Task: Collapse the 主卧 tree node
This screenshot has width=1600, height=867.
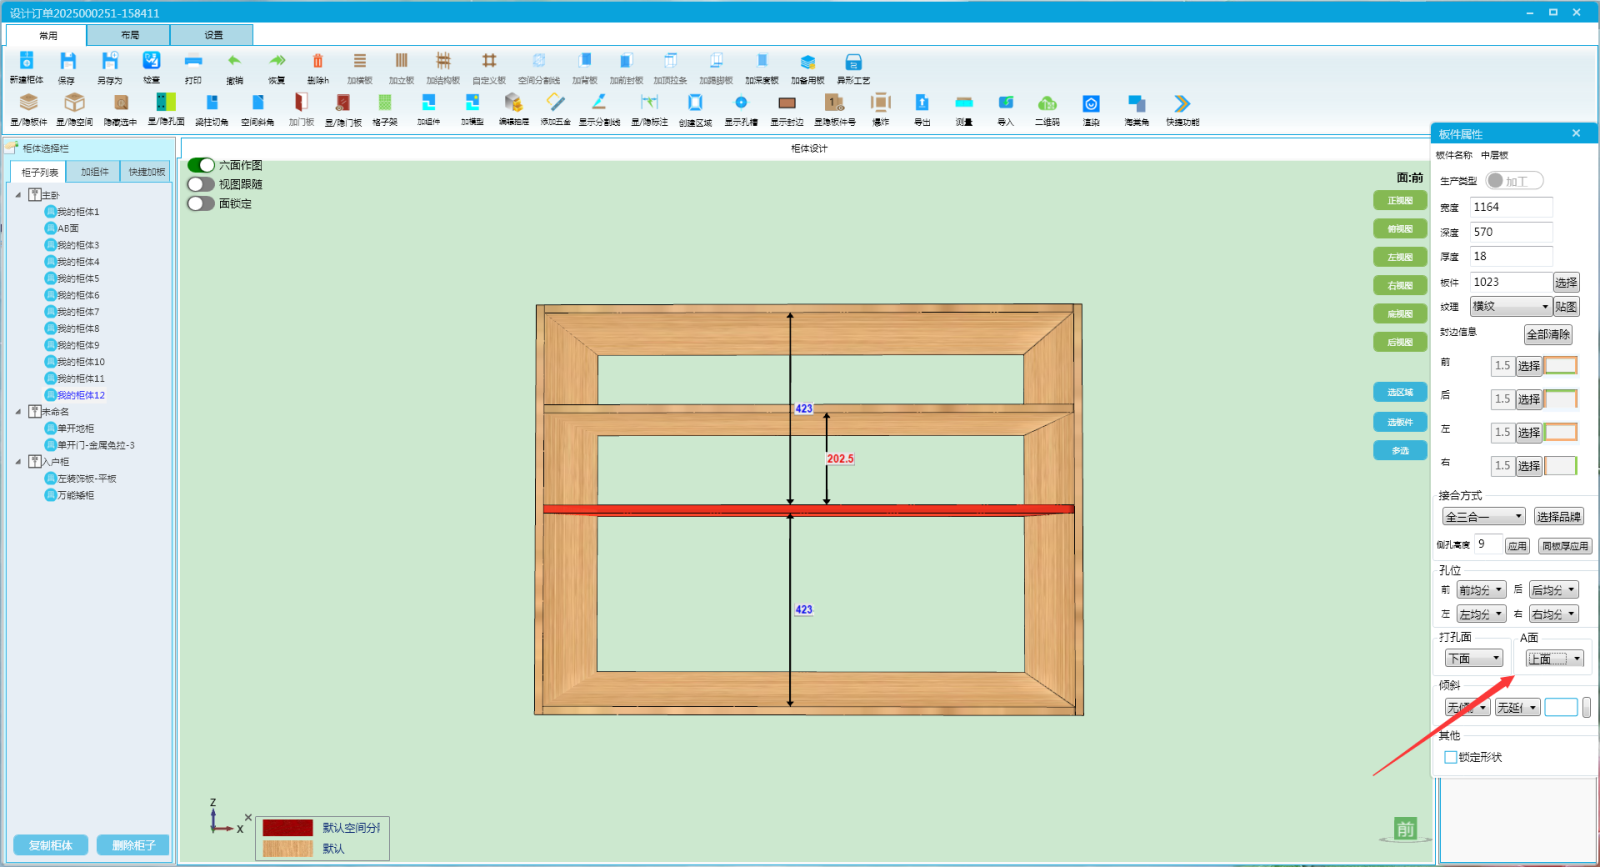Action: click(x=18, y=195)
